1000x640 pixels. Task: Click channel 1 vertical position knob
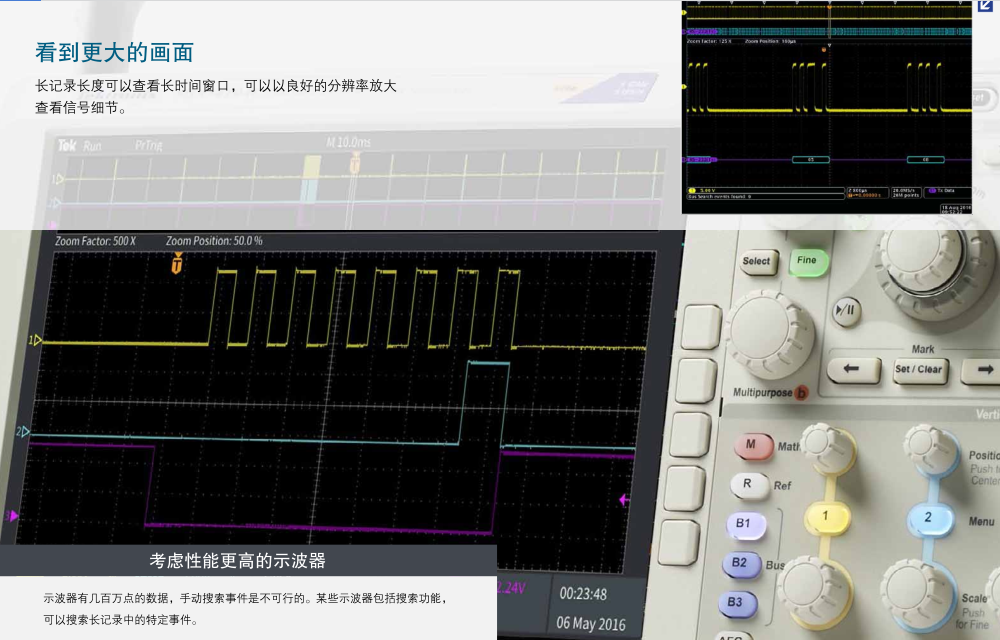pos(827,446)
